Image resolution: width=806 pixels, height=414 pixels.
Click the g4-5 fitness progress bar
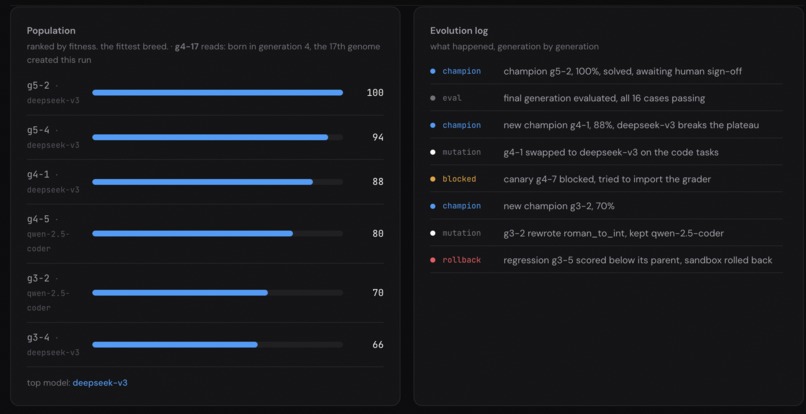[217, 233]
